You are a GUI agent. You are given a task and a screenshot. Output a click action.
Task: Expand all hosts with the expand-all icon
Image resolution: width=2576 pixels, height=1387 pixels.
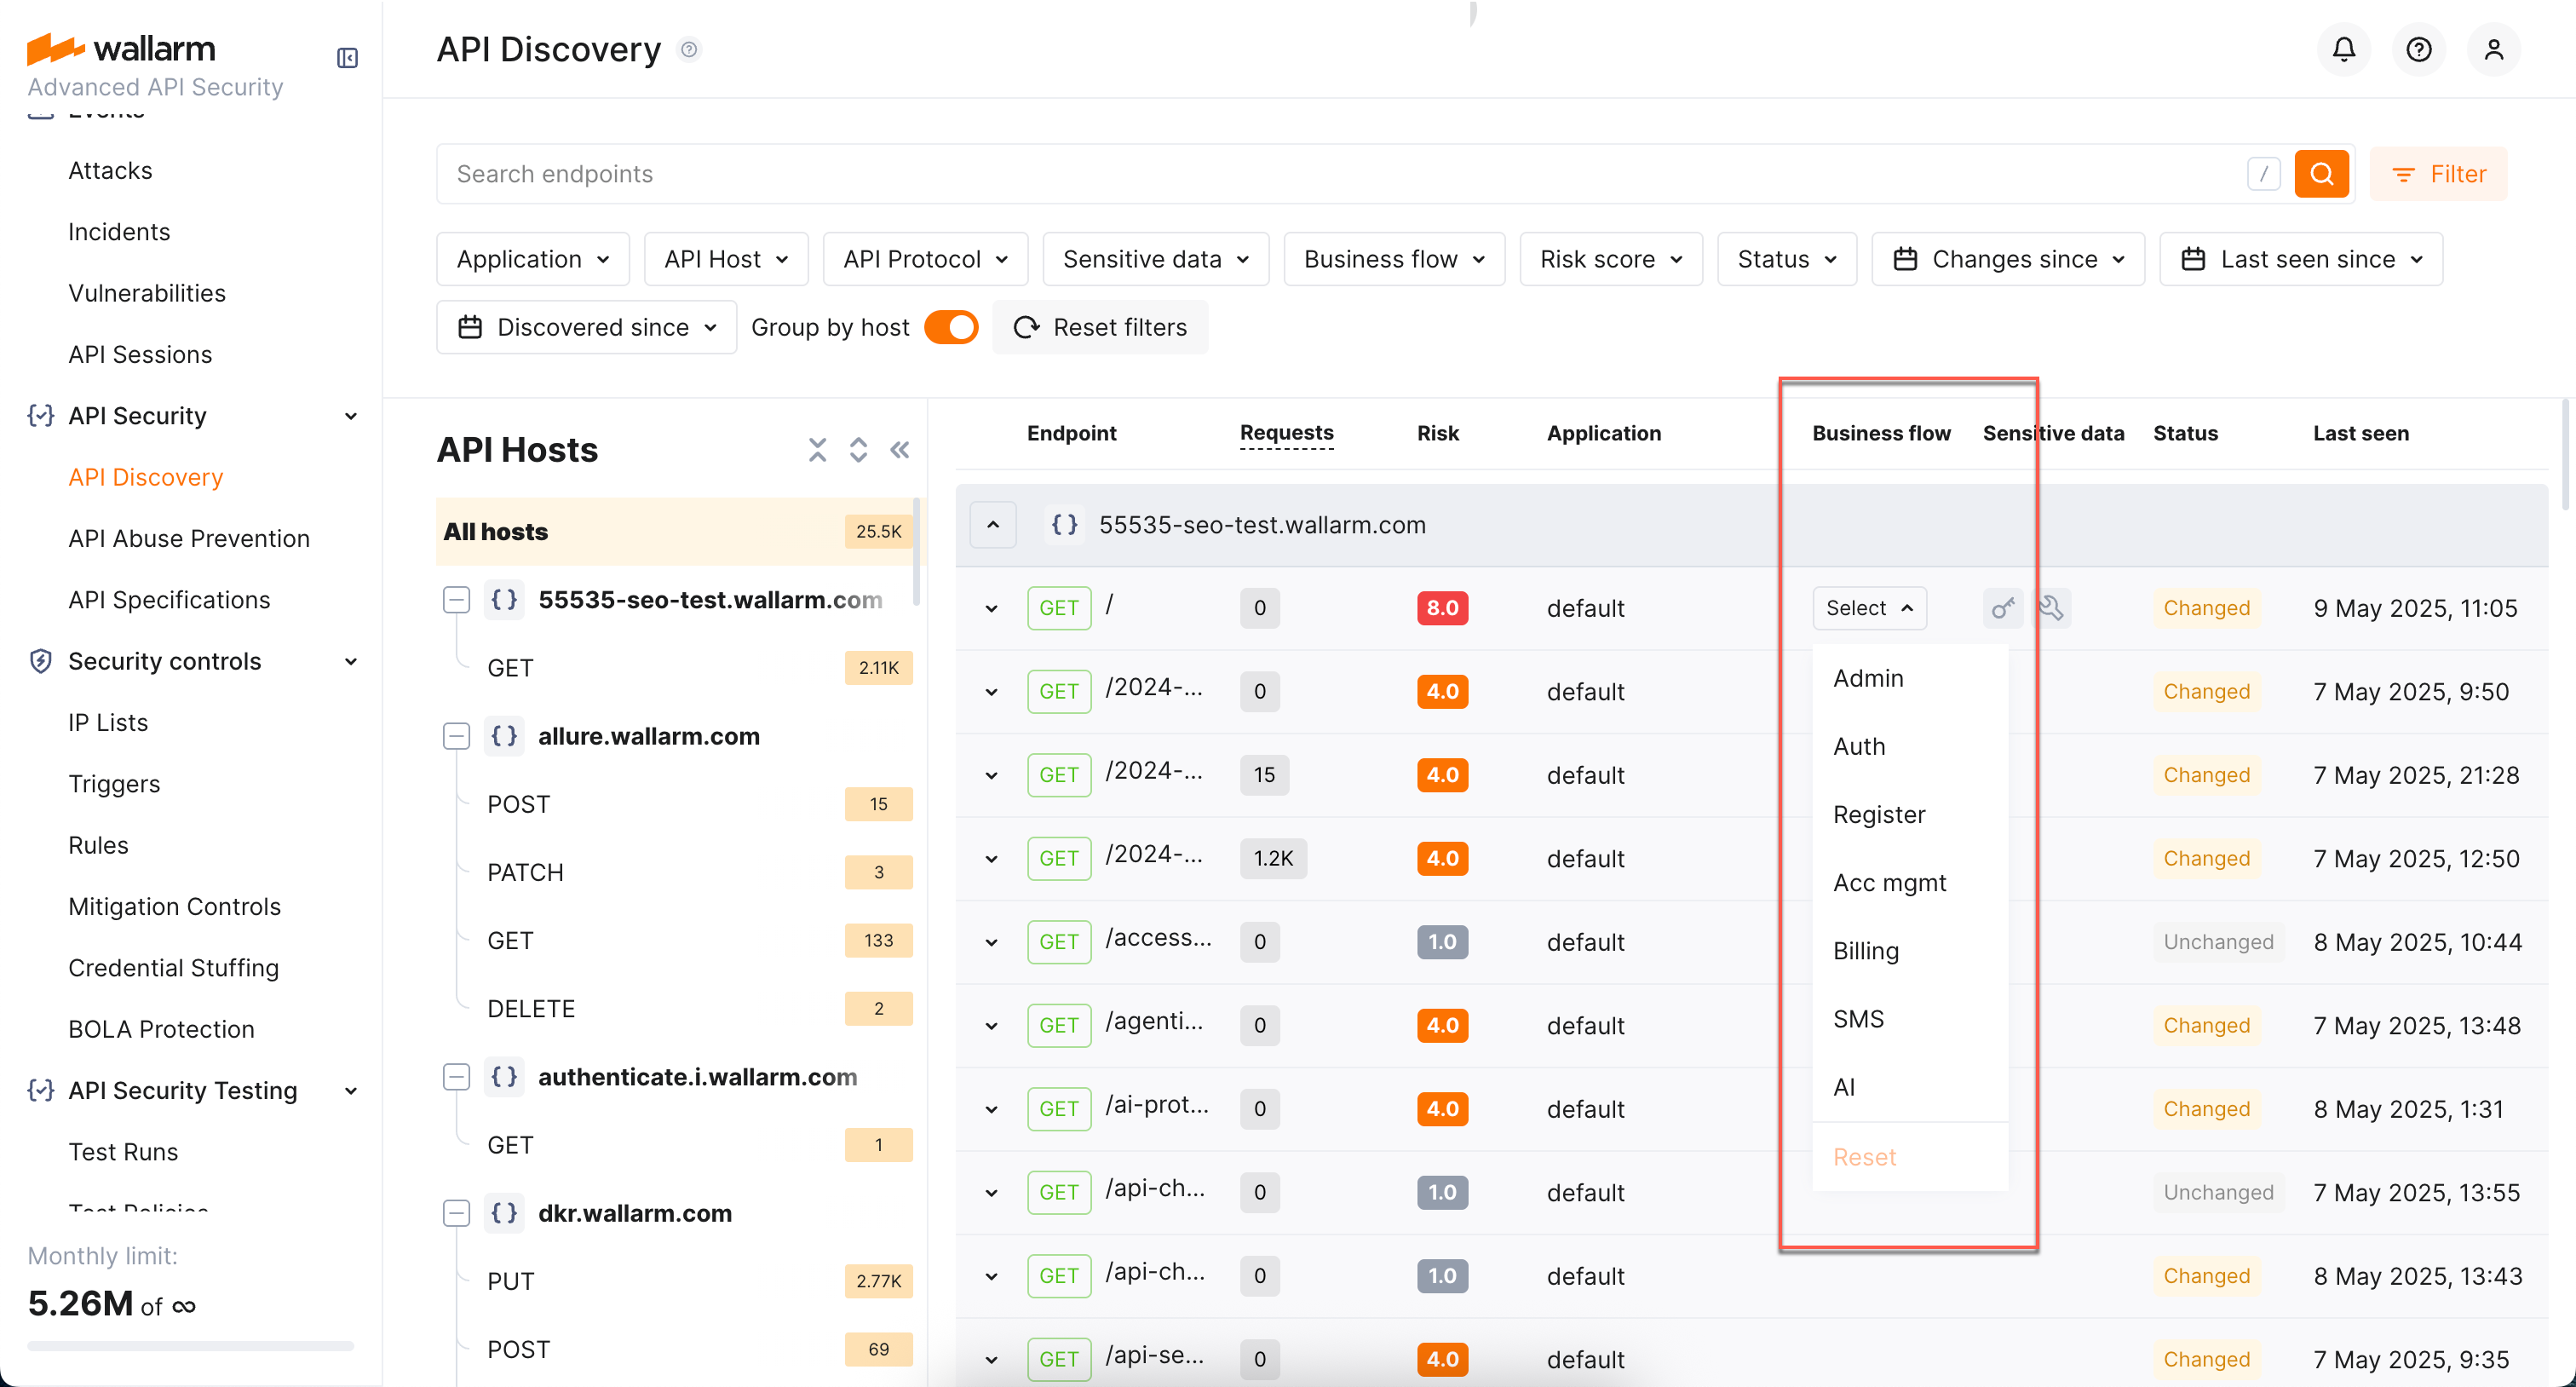pos(858,450)
